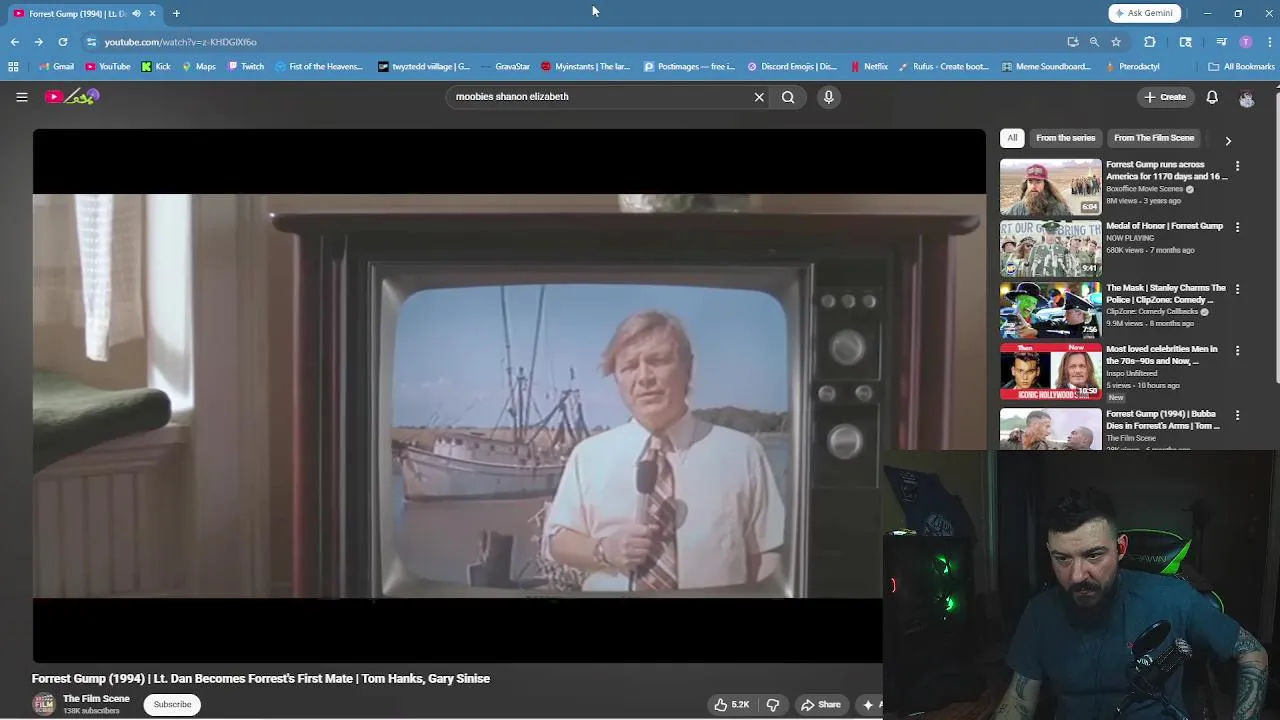Open the Forrest Gump runs across America thumbnail
Screen dimensions: 1280x720
pos(1050,187)
